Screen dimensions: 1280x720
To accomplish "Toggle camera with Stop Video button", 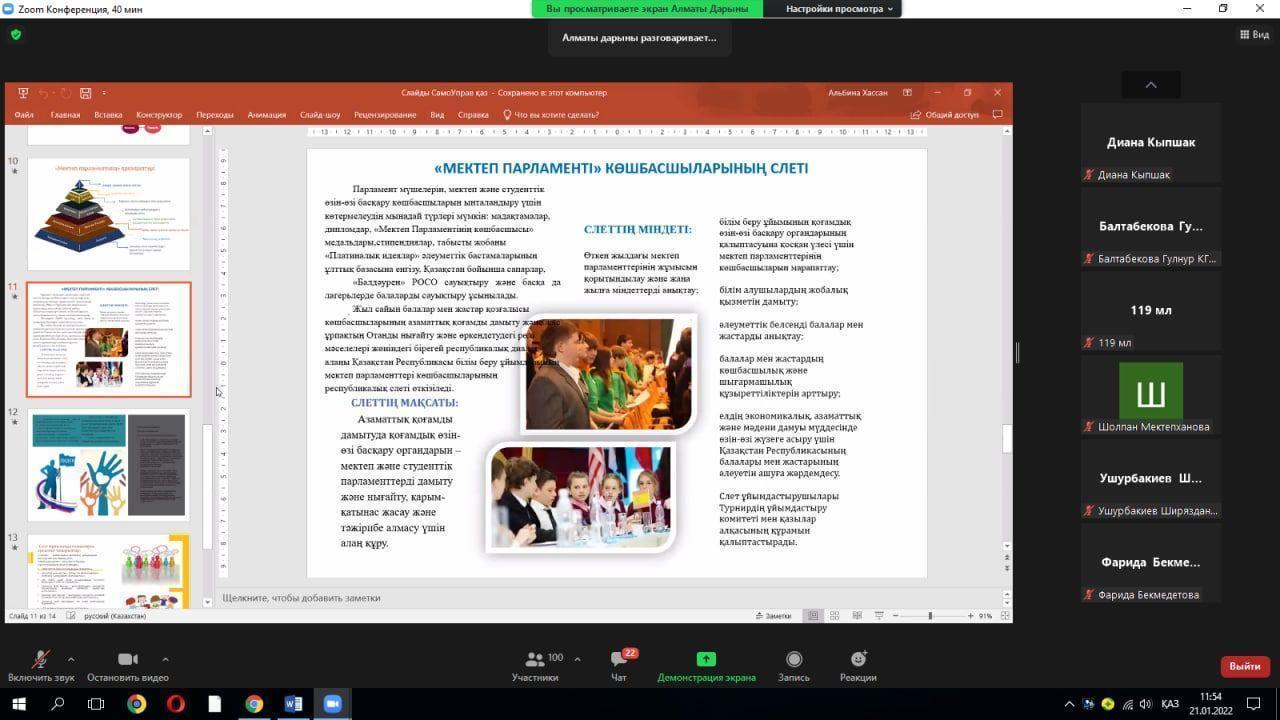I will pos(127,659).
